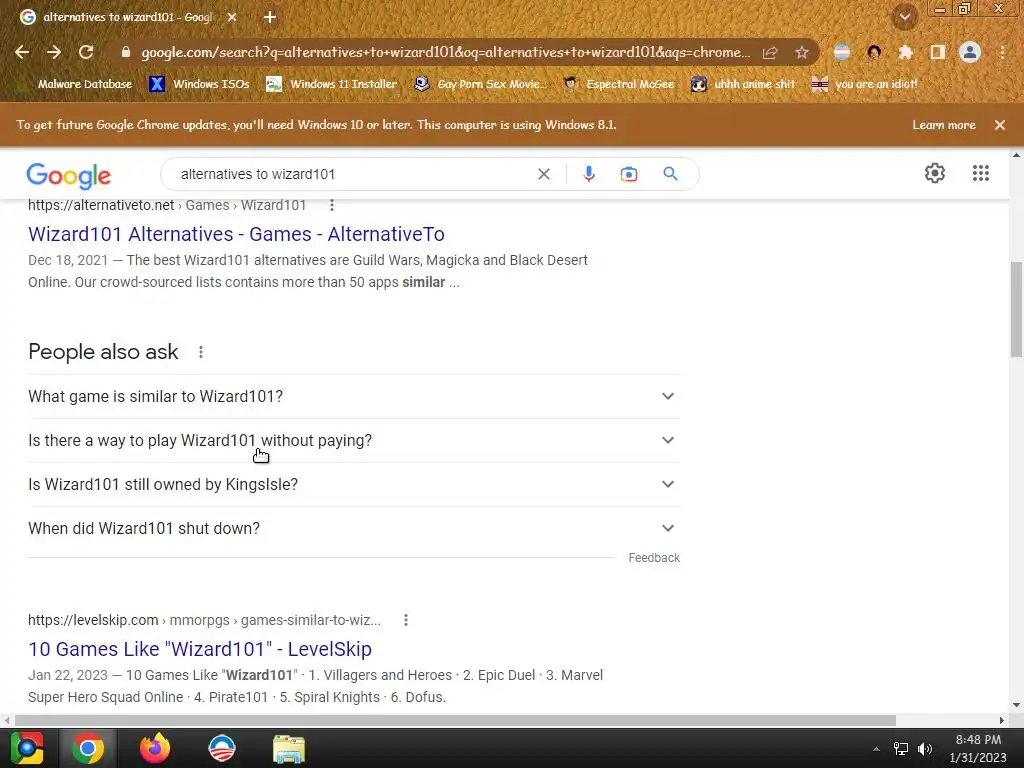This screenshot has height=768, width=1024.
Task: Click Learn more in update bar
Action: [x=944, y=125]
